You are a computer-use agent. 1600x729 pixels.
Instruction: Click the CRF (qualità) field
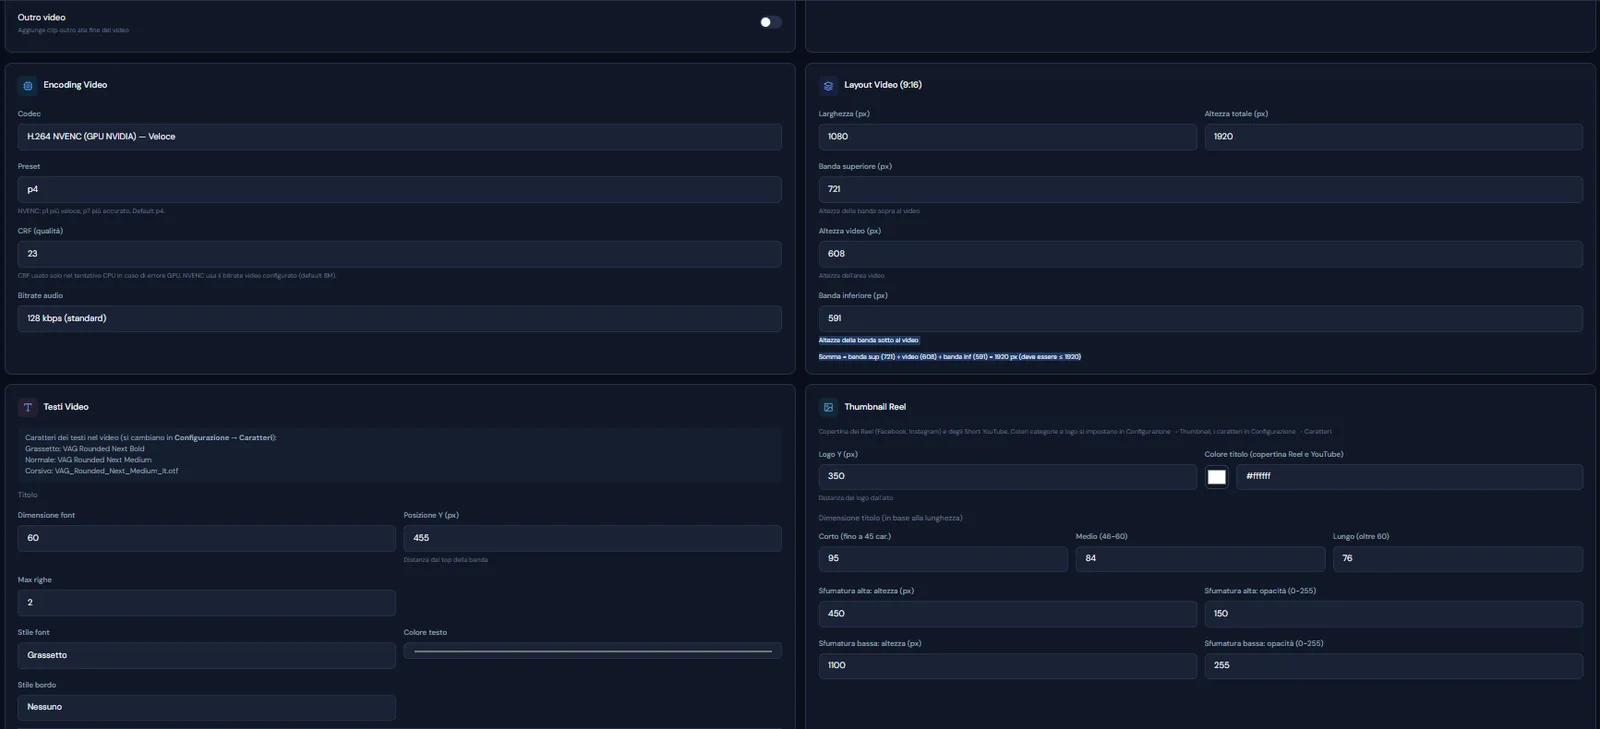pyautogui.click(x=399, y=254)
